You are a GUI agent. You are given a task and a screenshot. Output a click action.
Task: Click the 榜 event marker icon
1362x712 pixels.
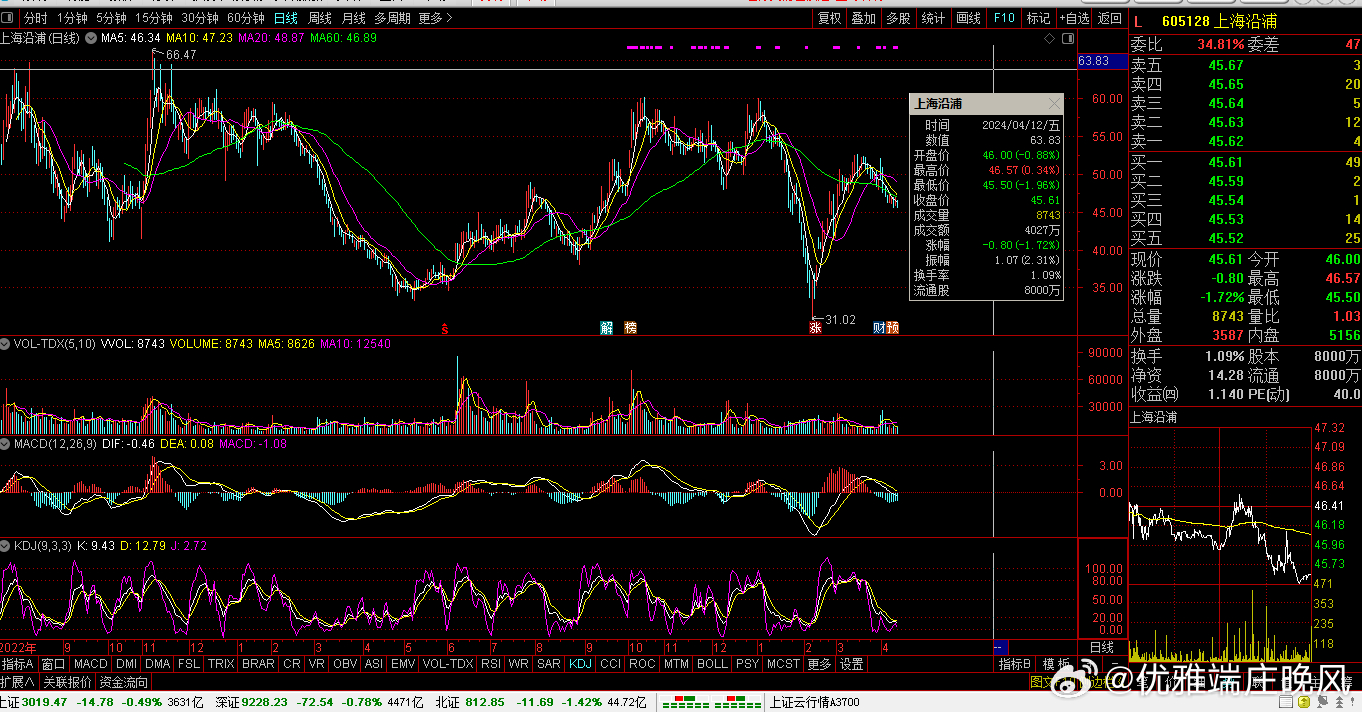coord(630,328)
